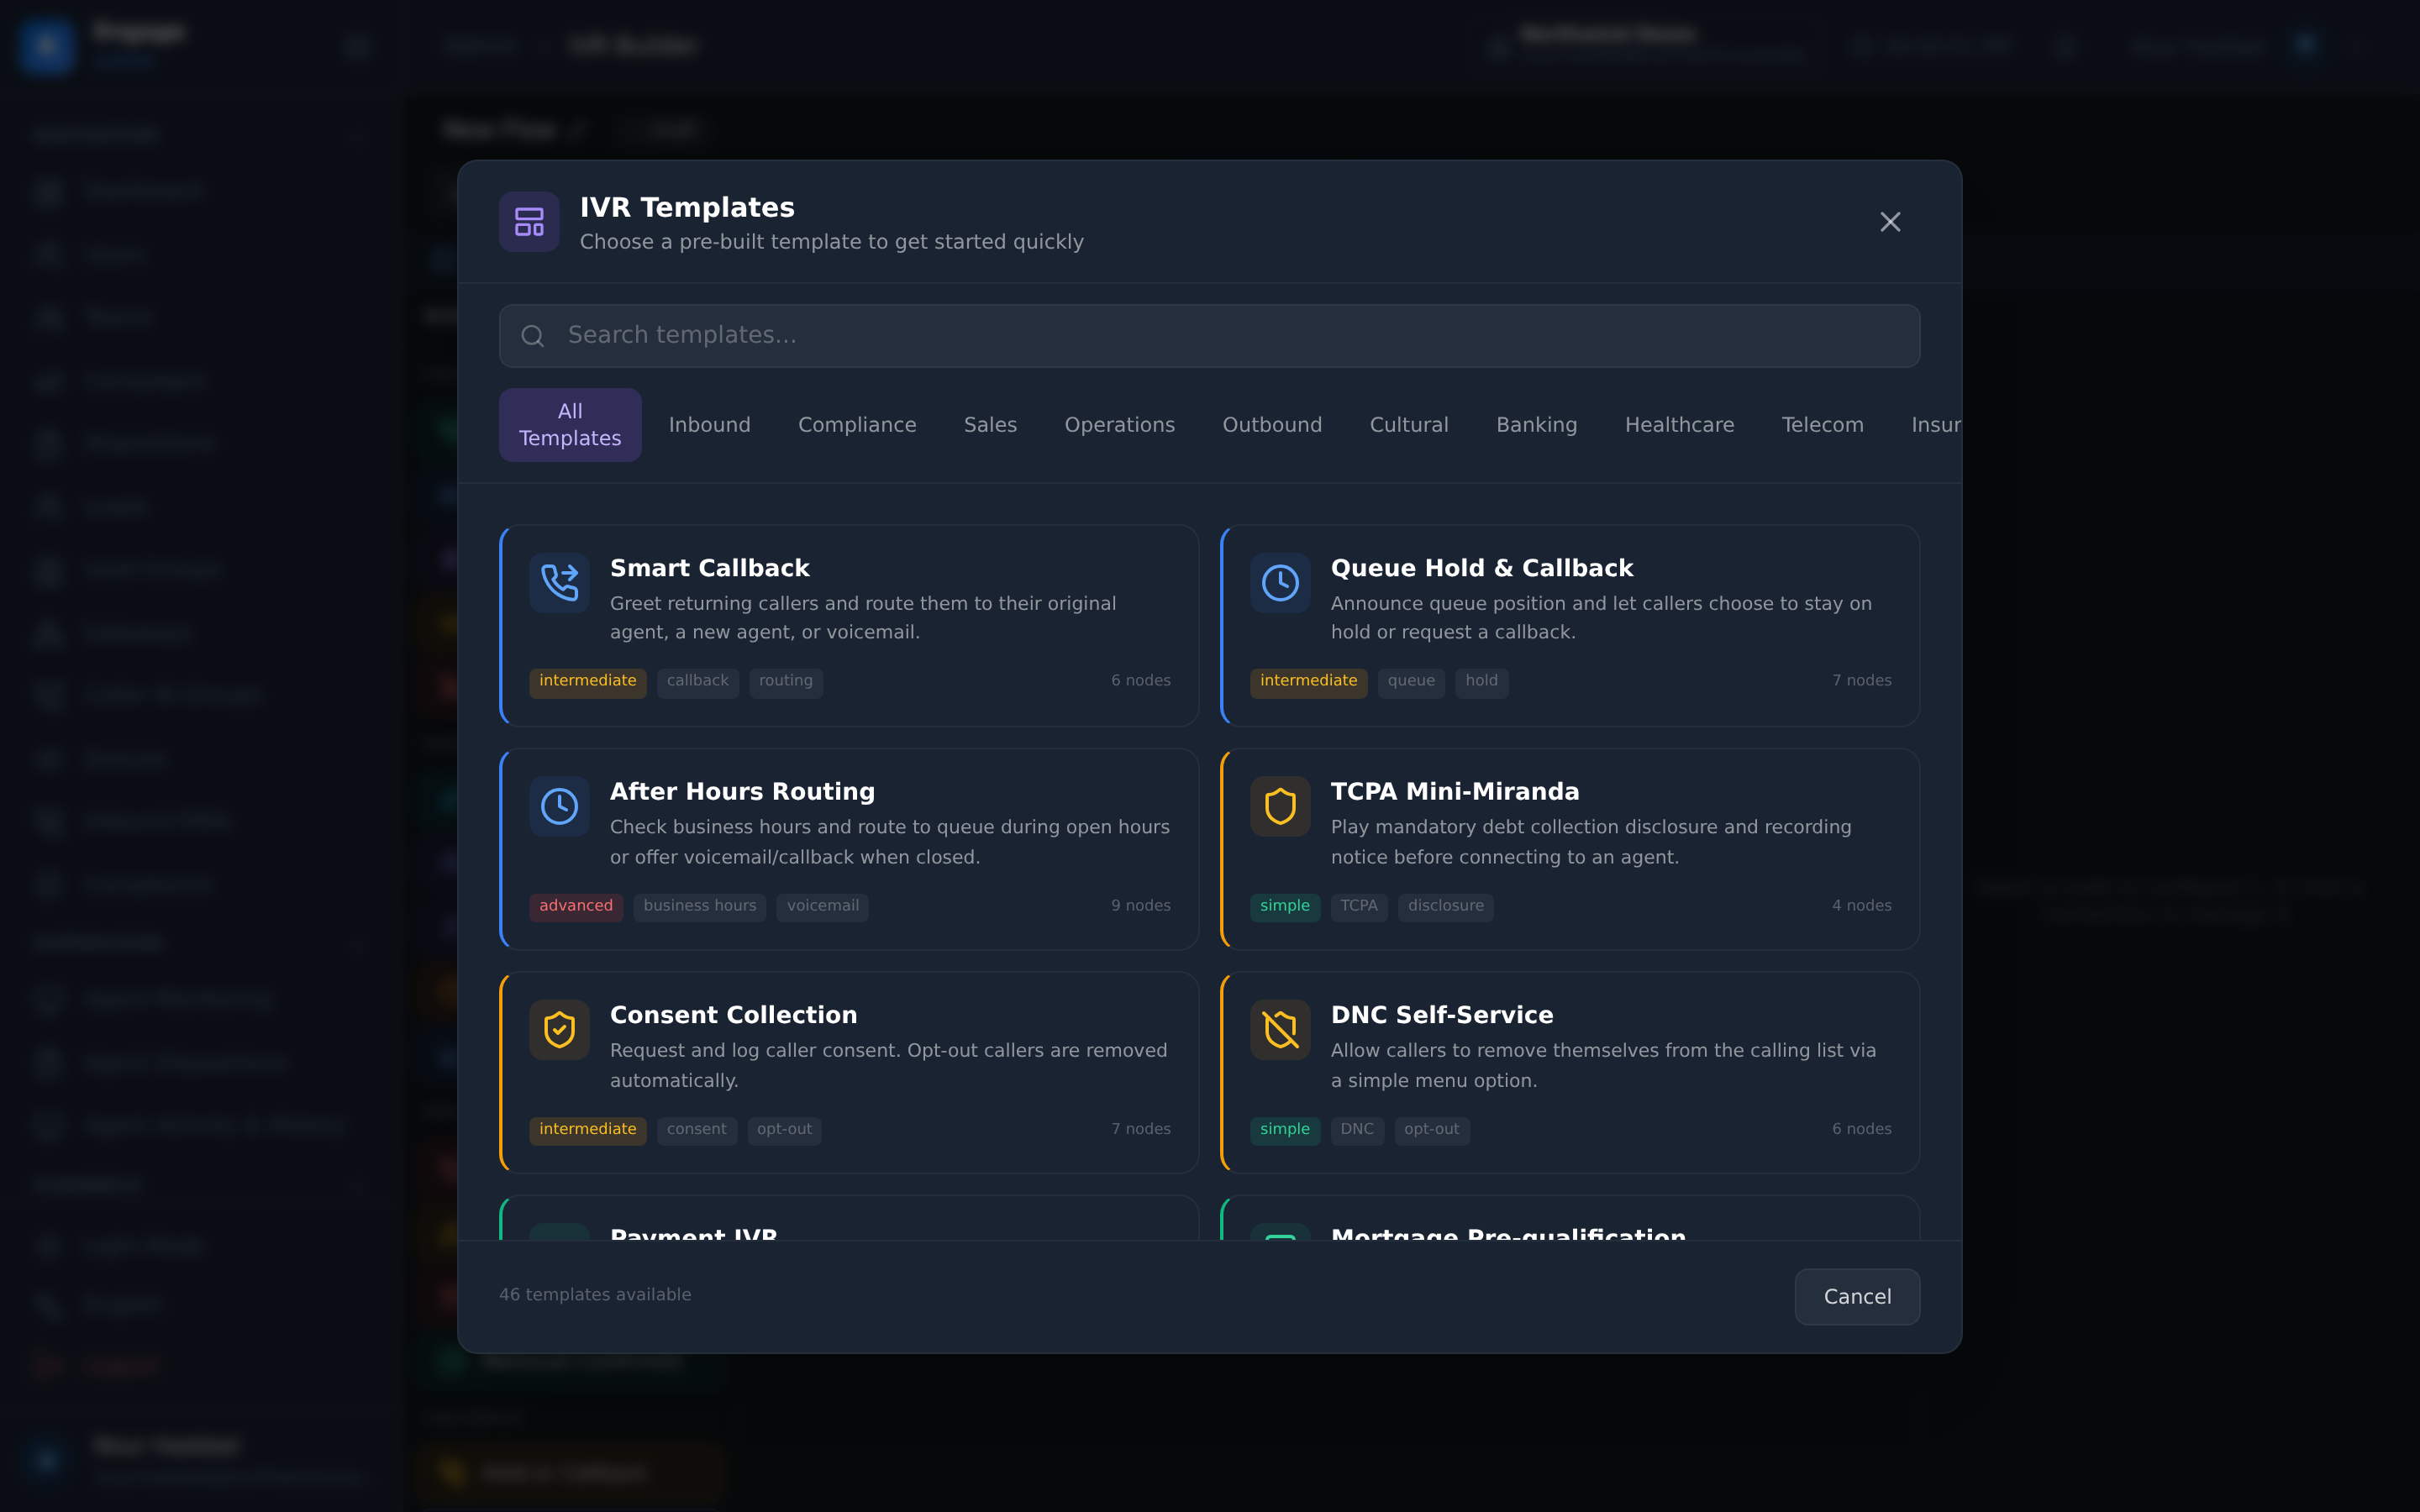Screen dimensions: 2420x1512
Task: Focus the Search templates field
Action: [1209, 336]
